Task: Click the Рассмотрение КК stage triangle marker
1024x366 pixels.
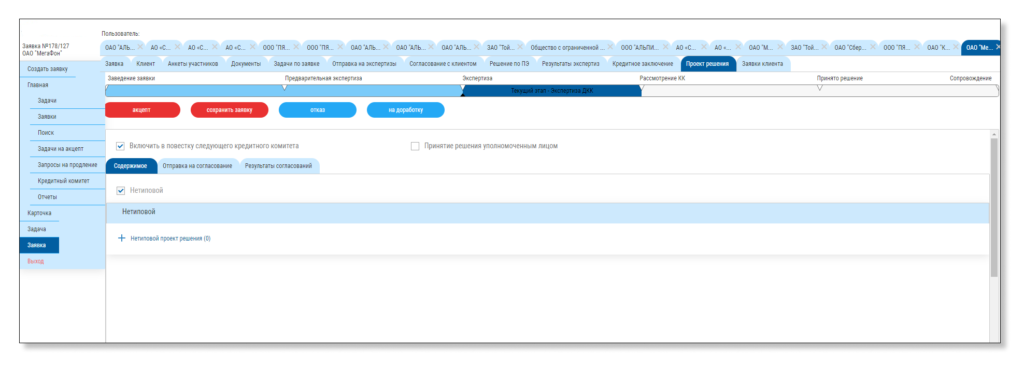Action: coord(642,87)
